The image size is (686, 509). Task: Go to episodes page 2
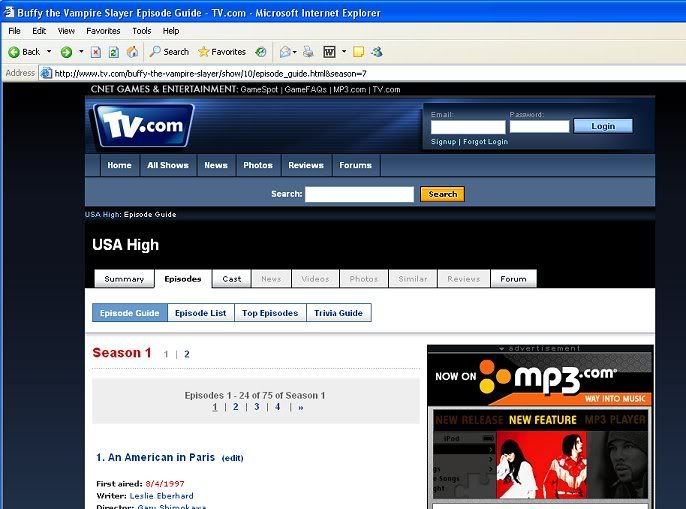click(236, 407)
